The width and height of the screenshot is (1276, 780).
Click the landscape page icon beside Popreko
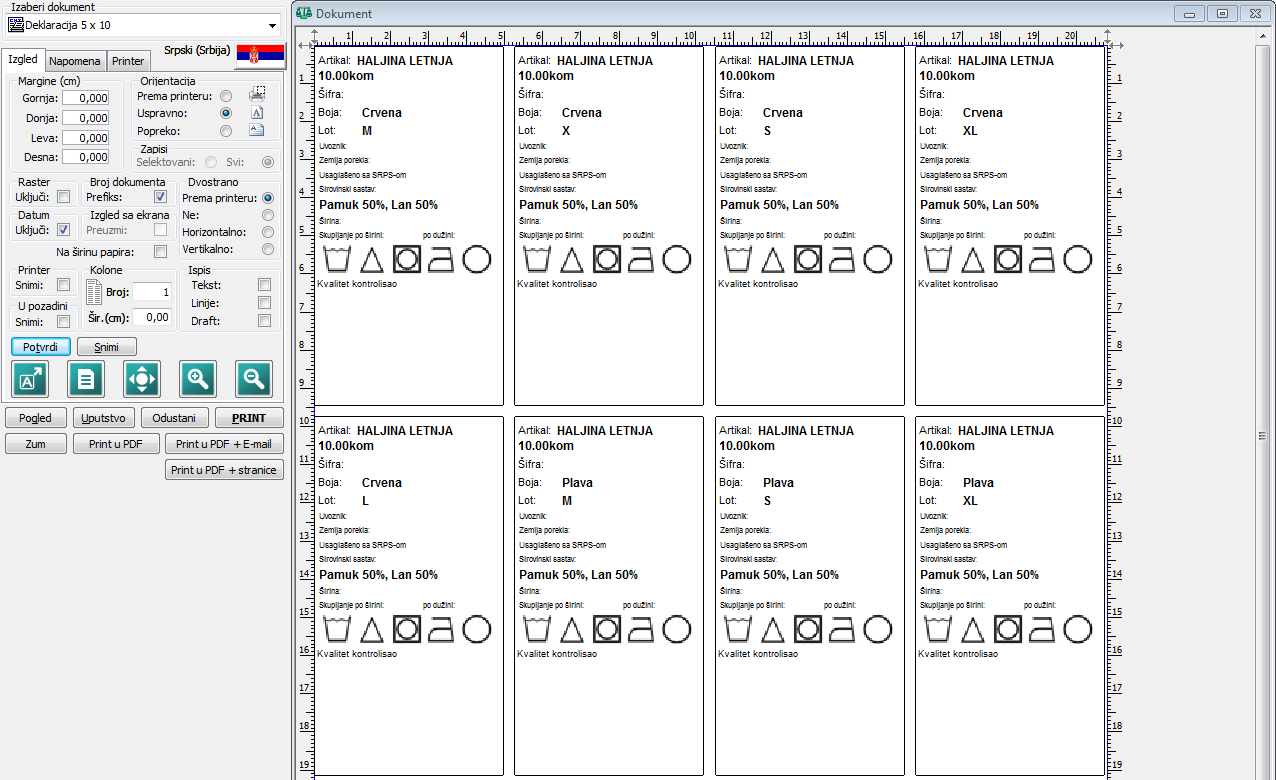(x=257, y=130)
